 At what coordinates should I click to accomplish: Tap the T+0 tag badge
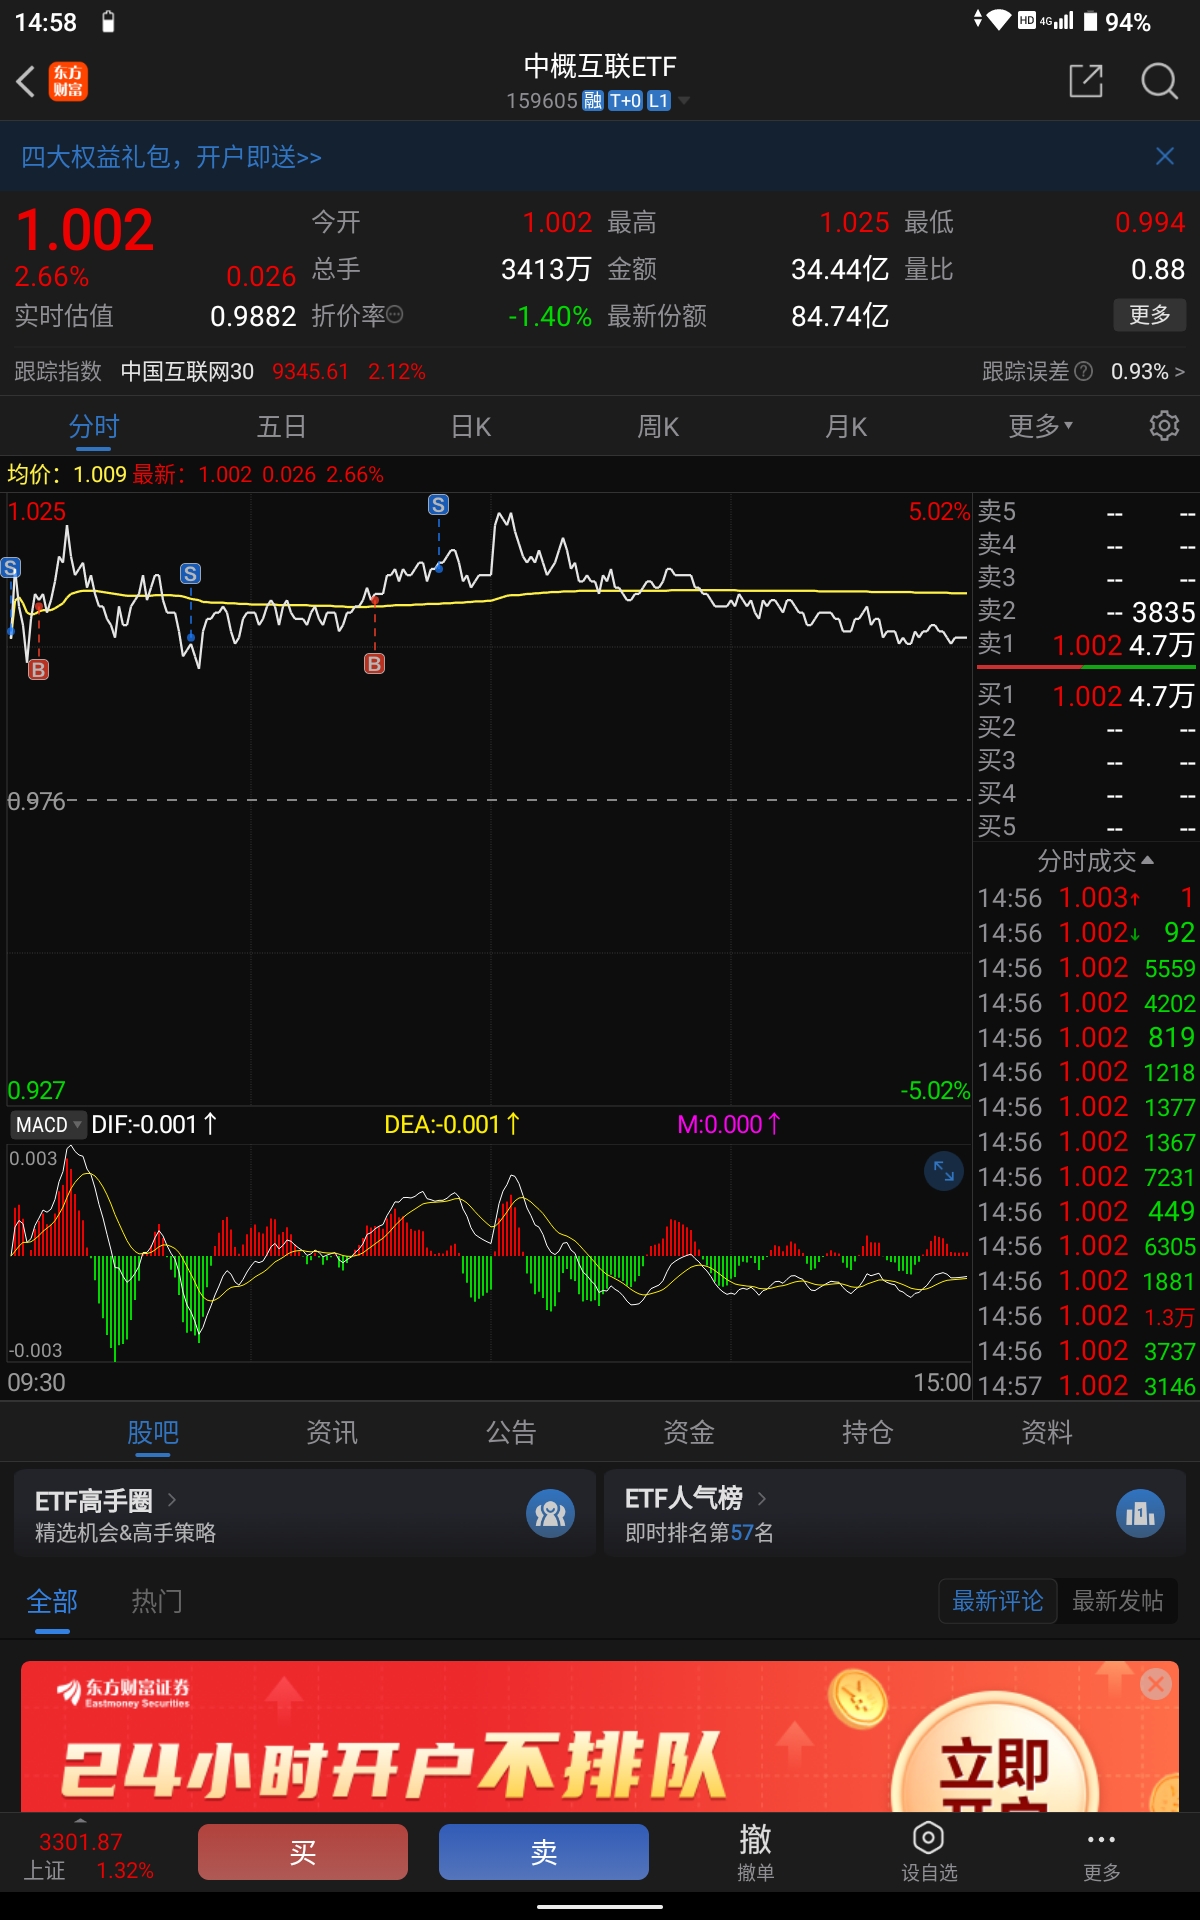pyautogui.click(x=625, y=100)
